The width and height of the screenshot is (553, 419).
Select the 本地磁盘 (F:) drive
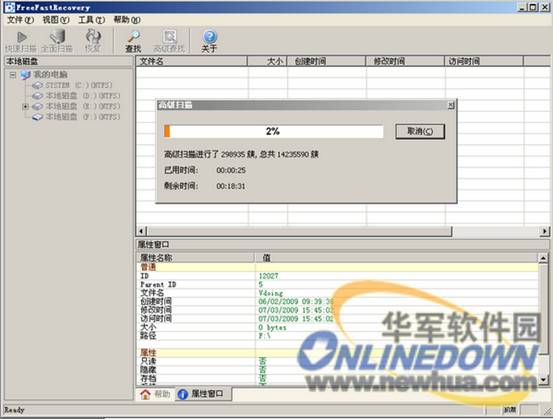pyautogui.click(x=83, y=116)
